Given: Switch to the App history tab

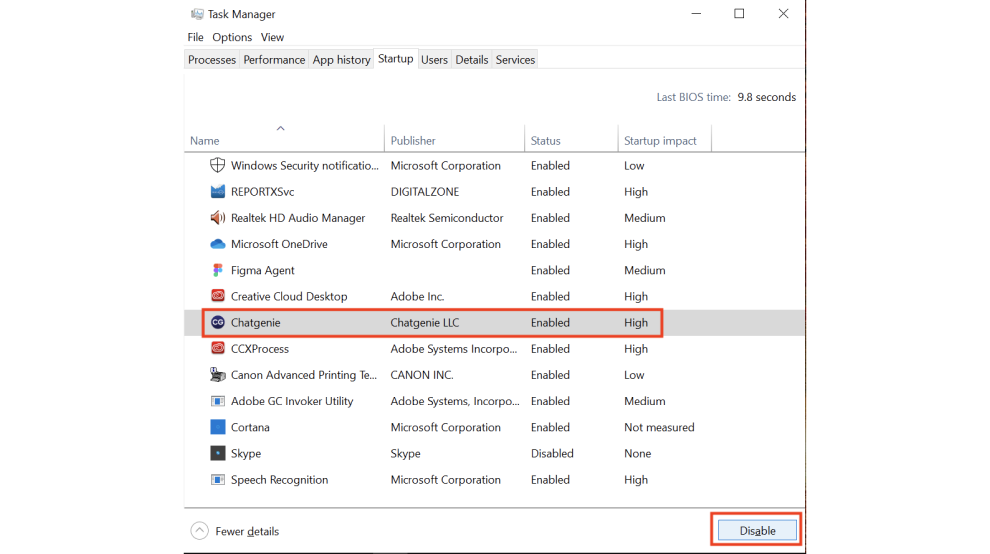Looking at the screenshot, I should click(341, 59).
